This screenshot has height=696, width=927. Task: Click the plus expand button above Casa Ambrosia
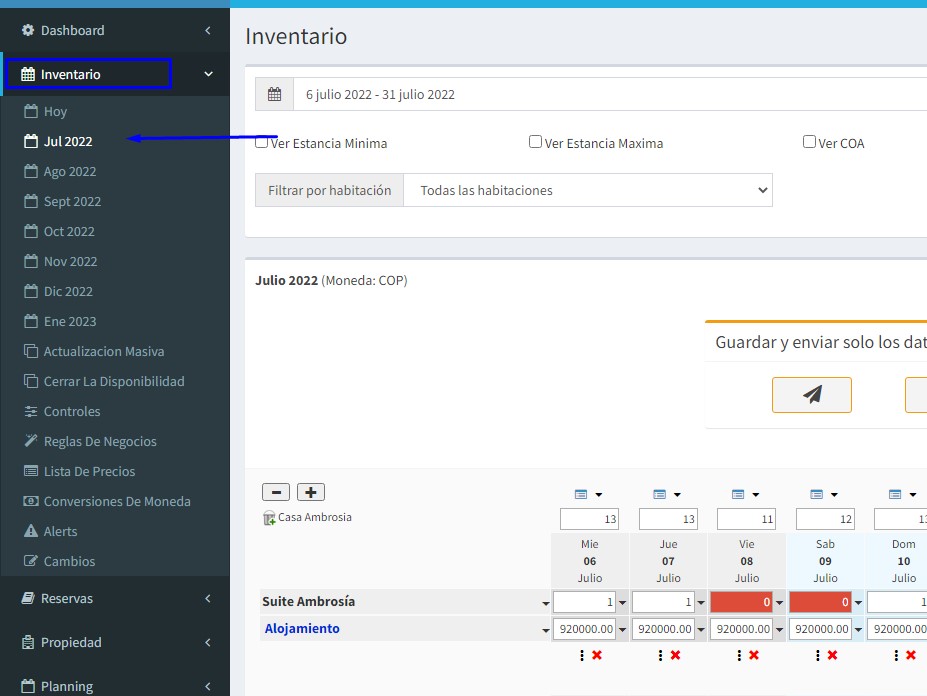pos(311,492)
